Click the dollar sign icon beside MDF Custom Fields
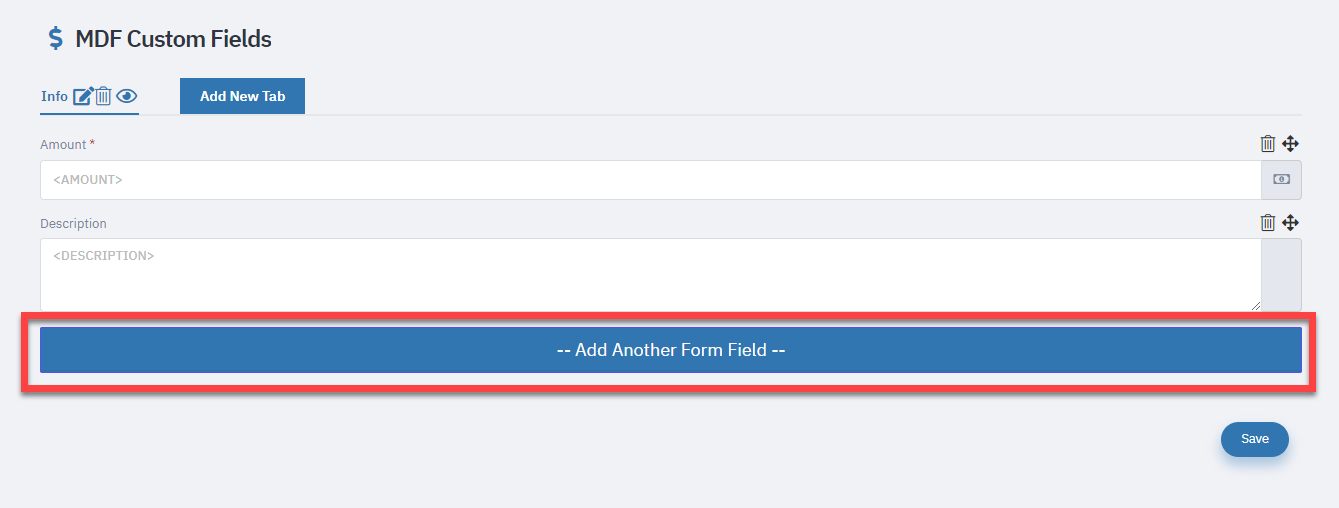Screen dimensions: 1339x508 56,39
